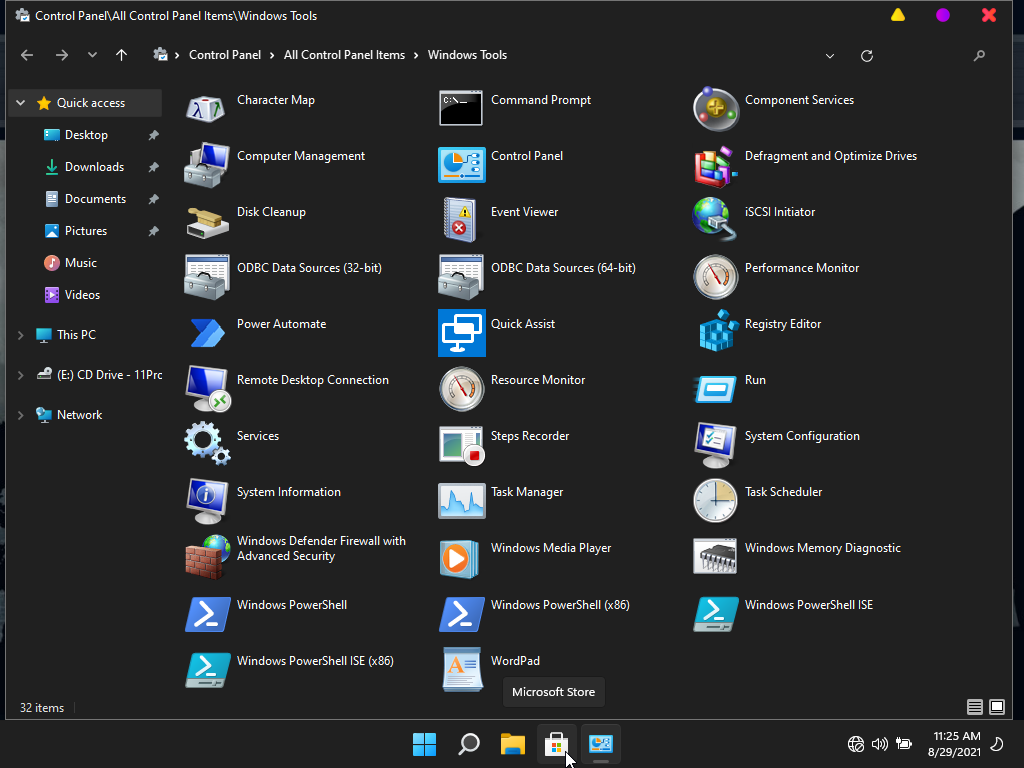The width and height of the screenshot is (1024, 768).
Task: Select the System Information icon
Action: (x=206, y=502)
